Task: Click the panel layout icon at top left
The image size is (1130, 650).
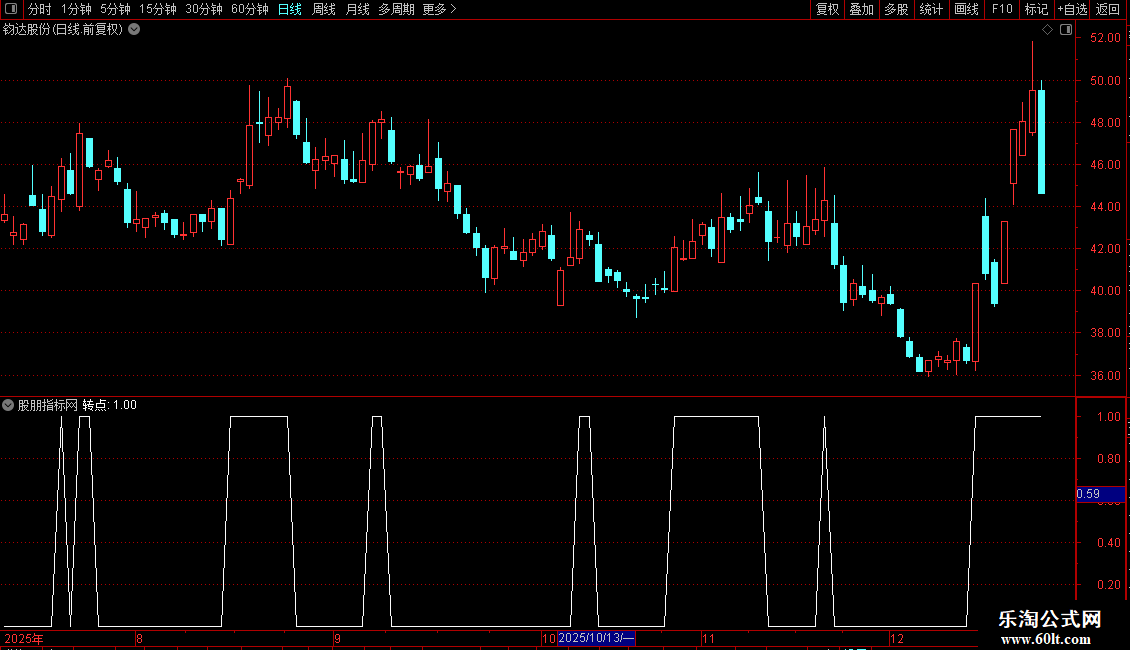Action: tap(11, 9)
